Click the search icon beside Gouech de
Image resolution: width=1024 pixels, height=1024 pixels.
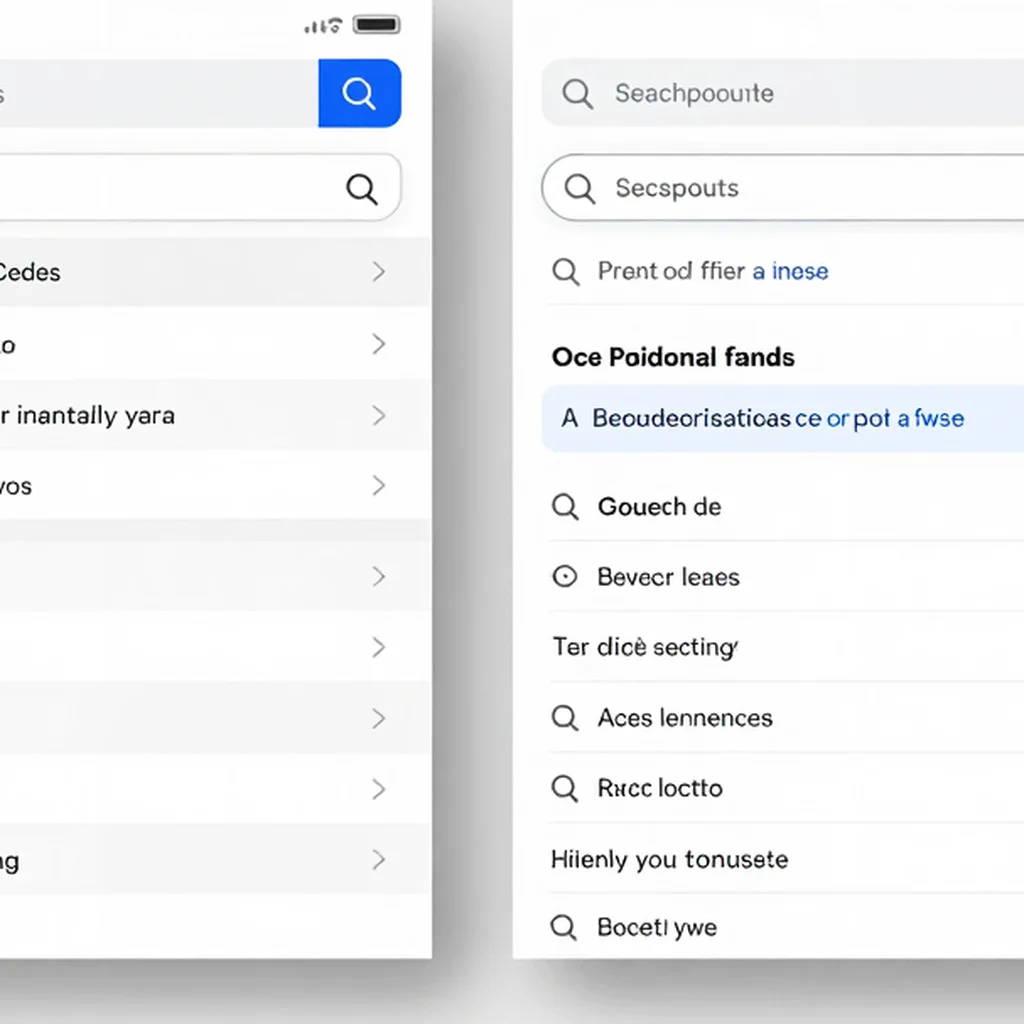pos(566,507)
